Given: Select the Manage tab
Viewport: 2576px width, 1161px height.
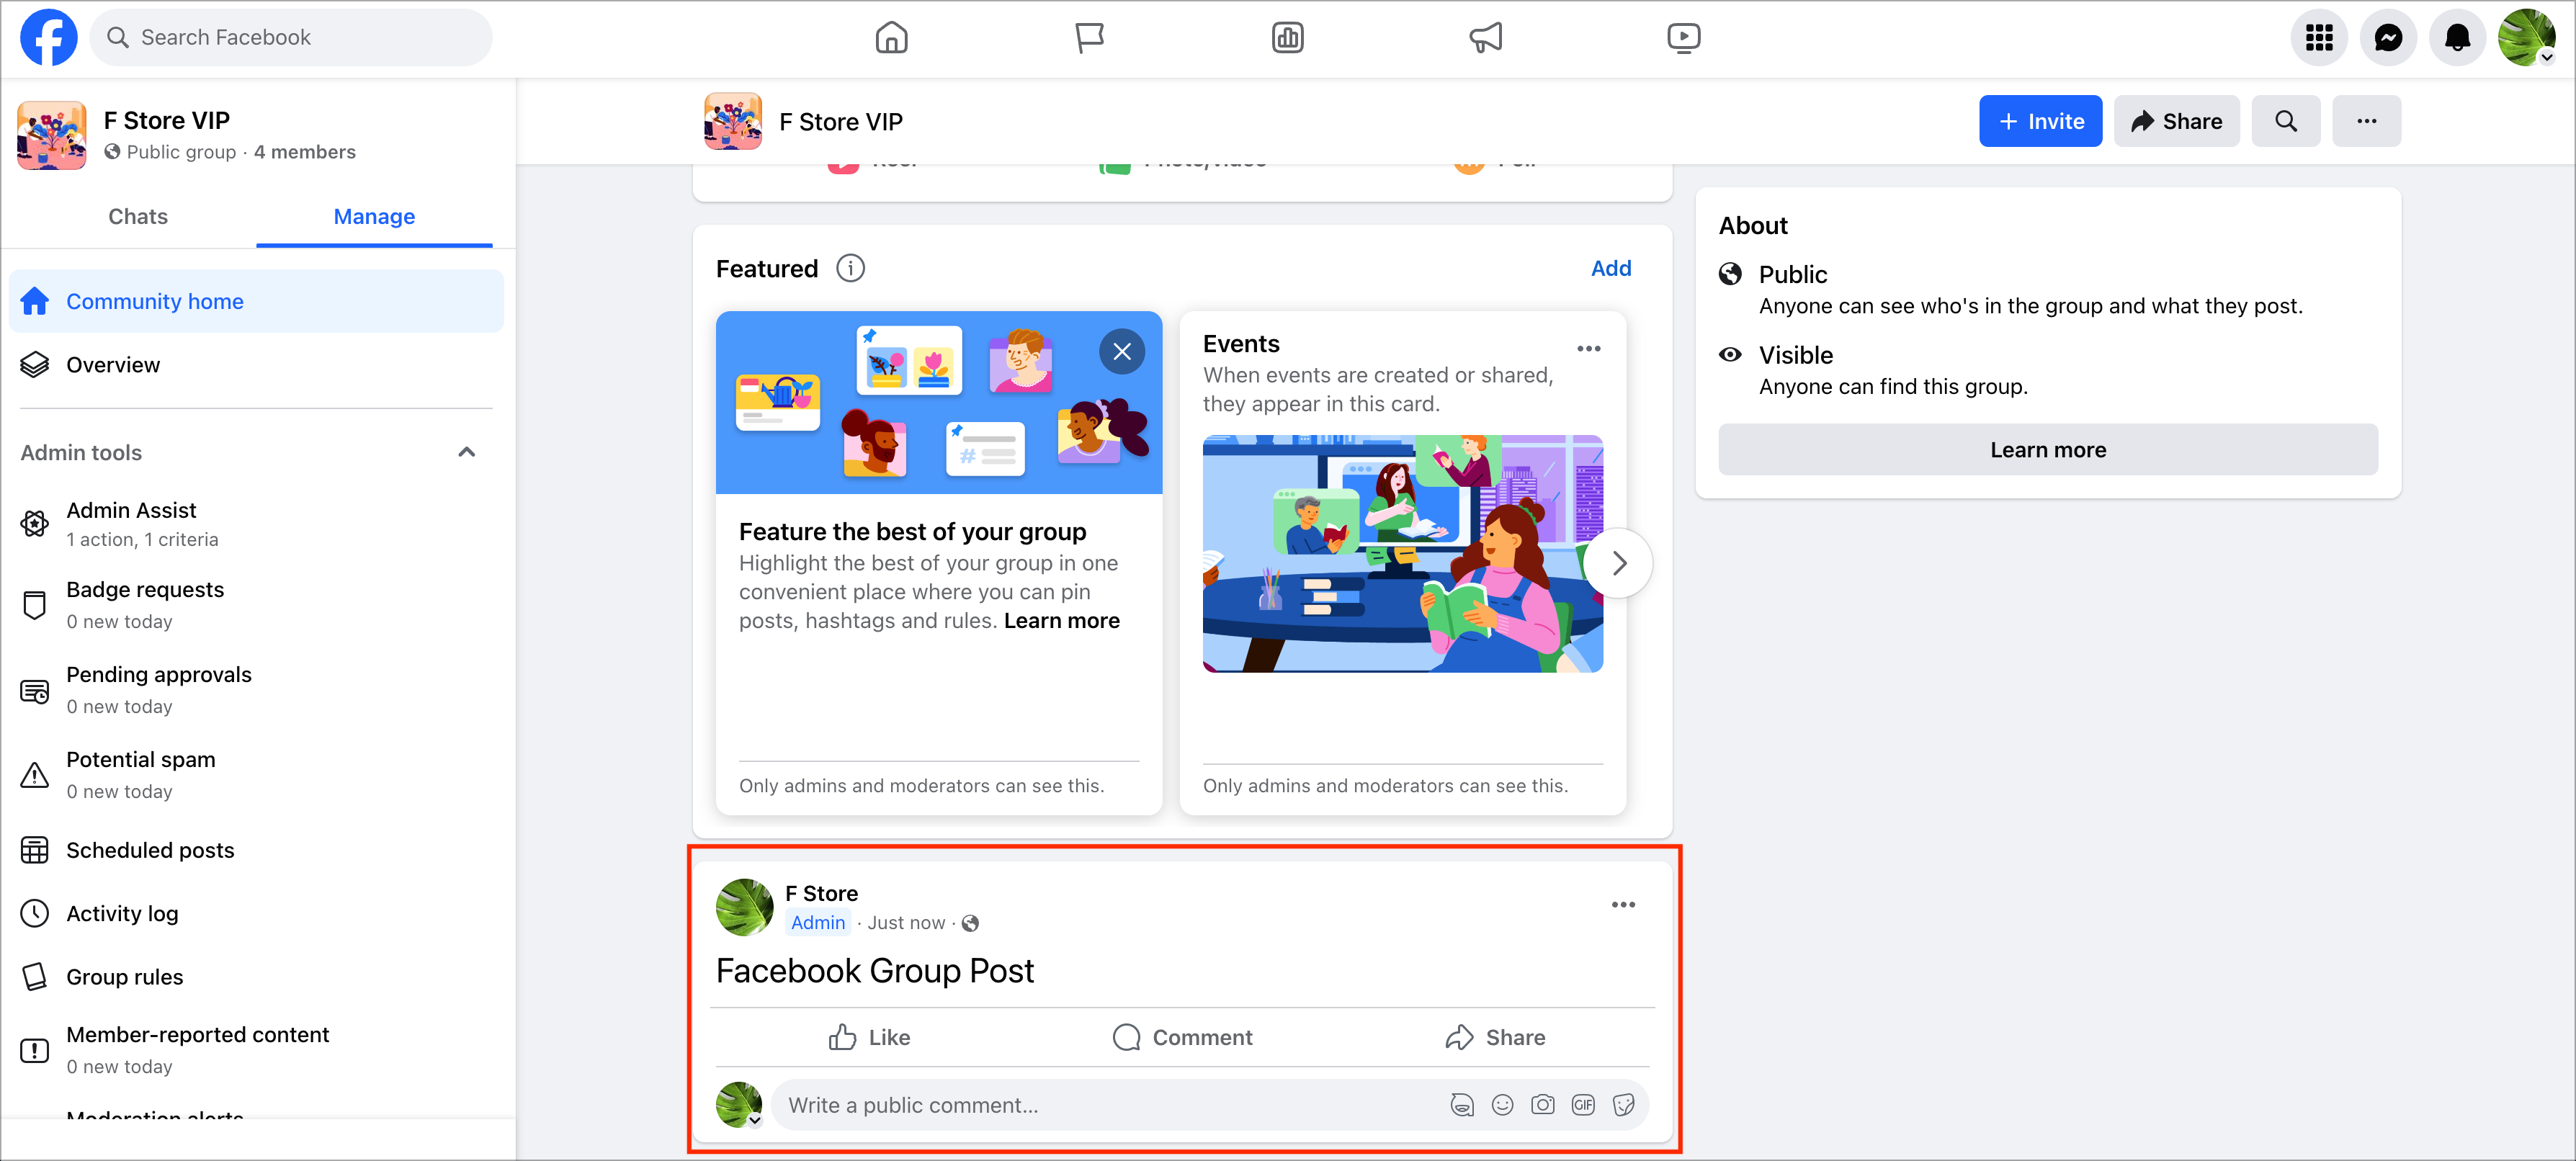Looking at the screenshot, I should point(374,216).
